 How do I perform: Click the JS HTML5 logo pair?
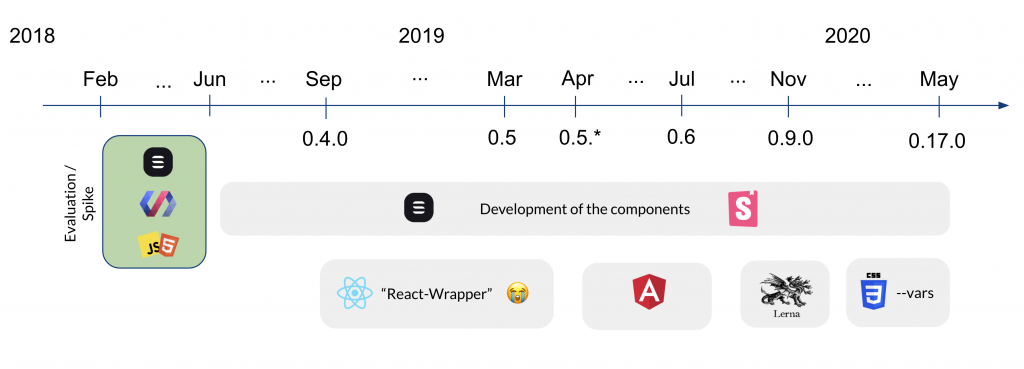[158, 246]
